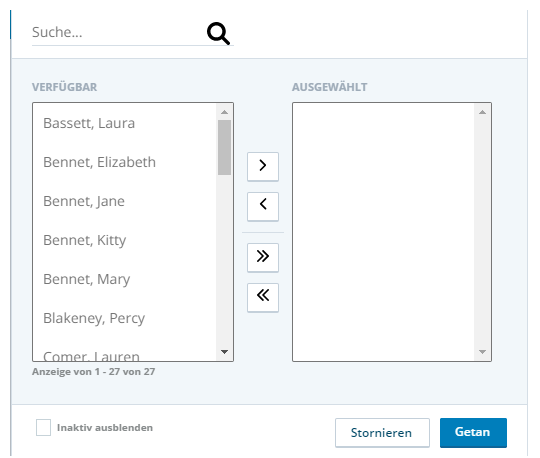Select Bassett, Laura in available list
Screen dimensions: 540x458
(x=124, y=123)
